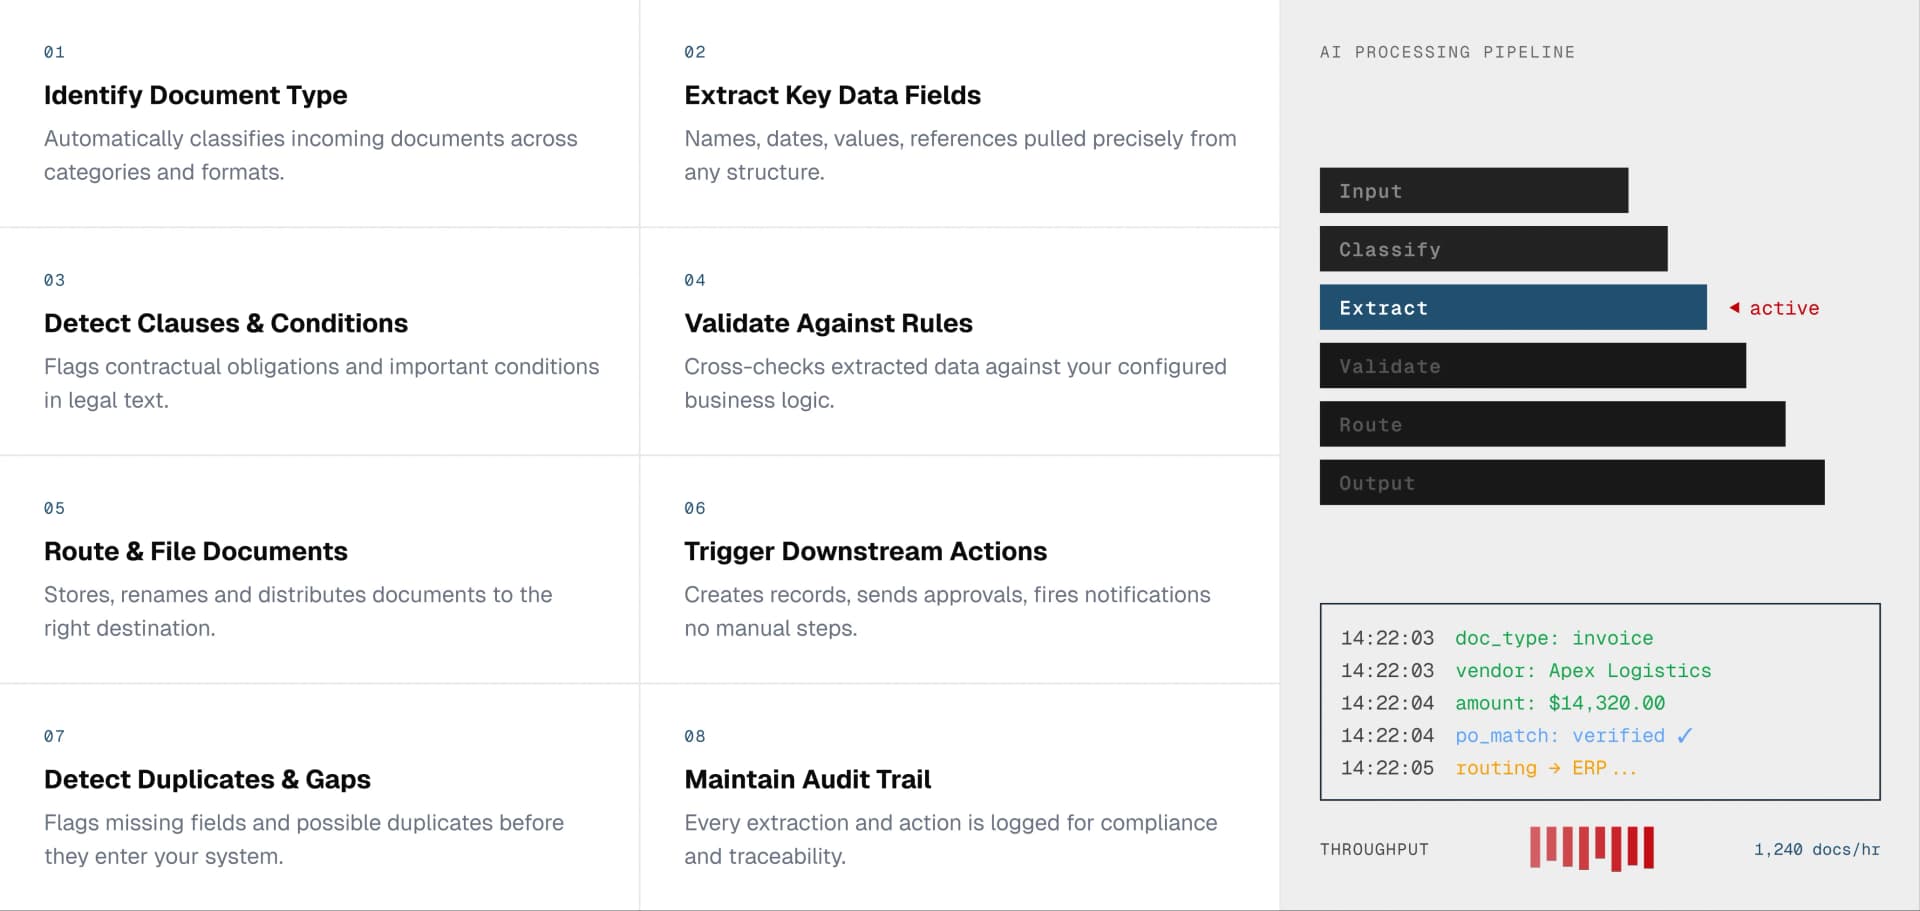Select the Output pipeline stage bar
This screenshot has width=1920, height=911.
click(1572, 483)
